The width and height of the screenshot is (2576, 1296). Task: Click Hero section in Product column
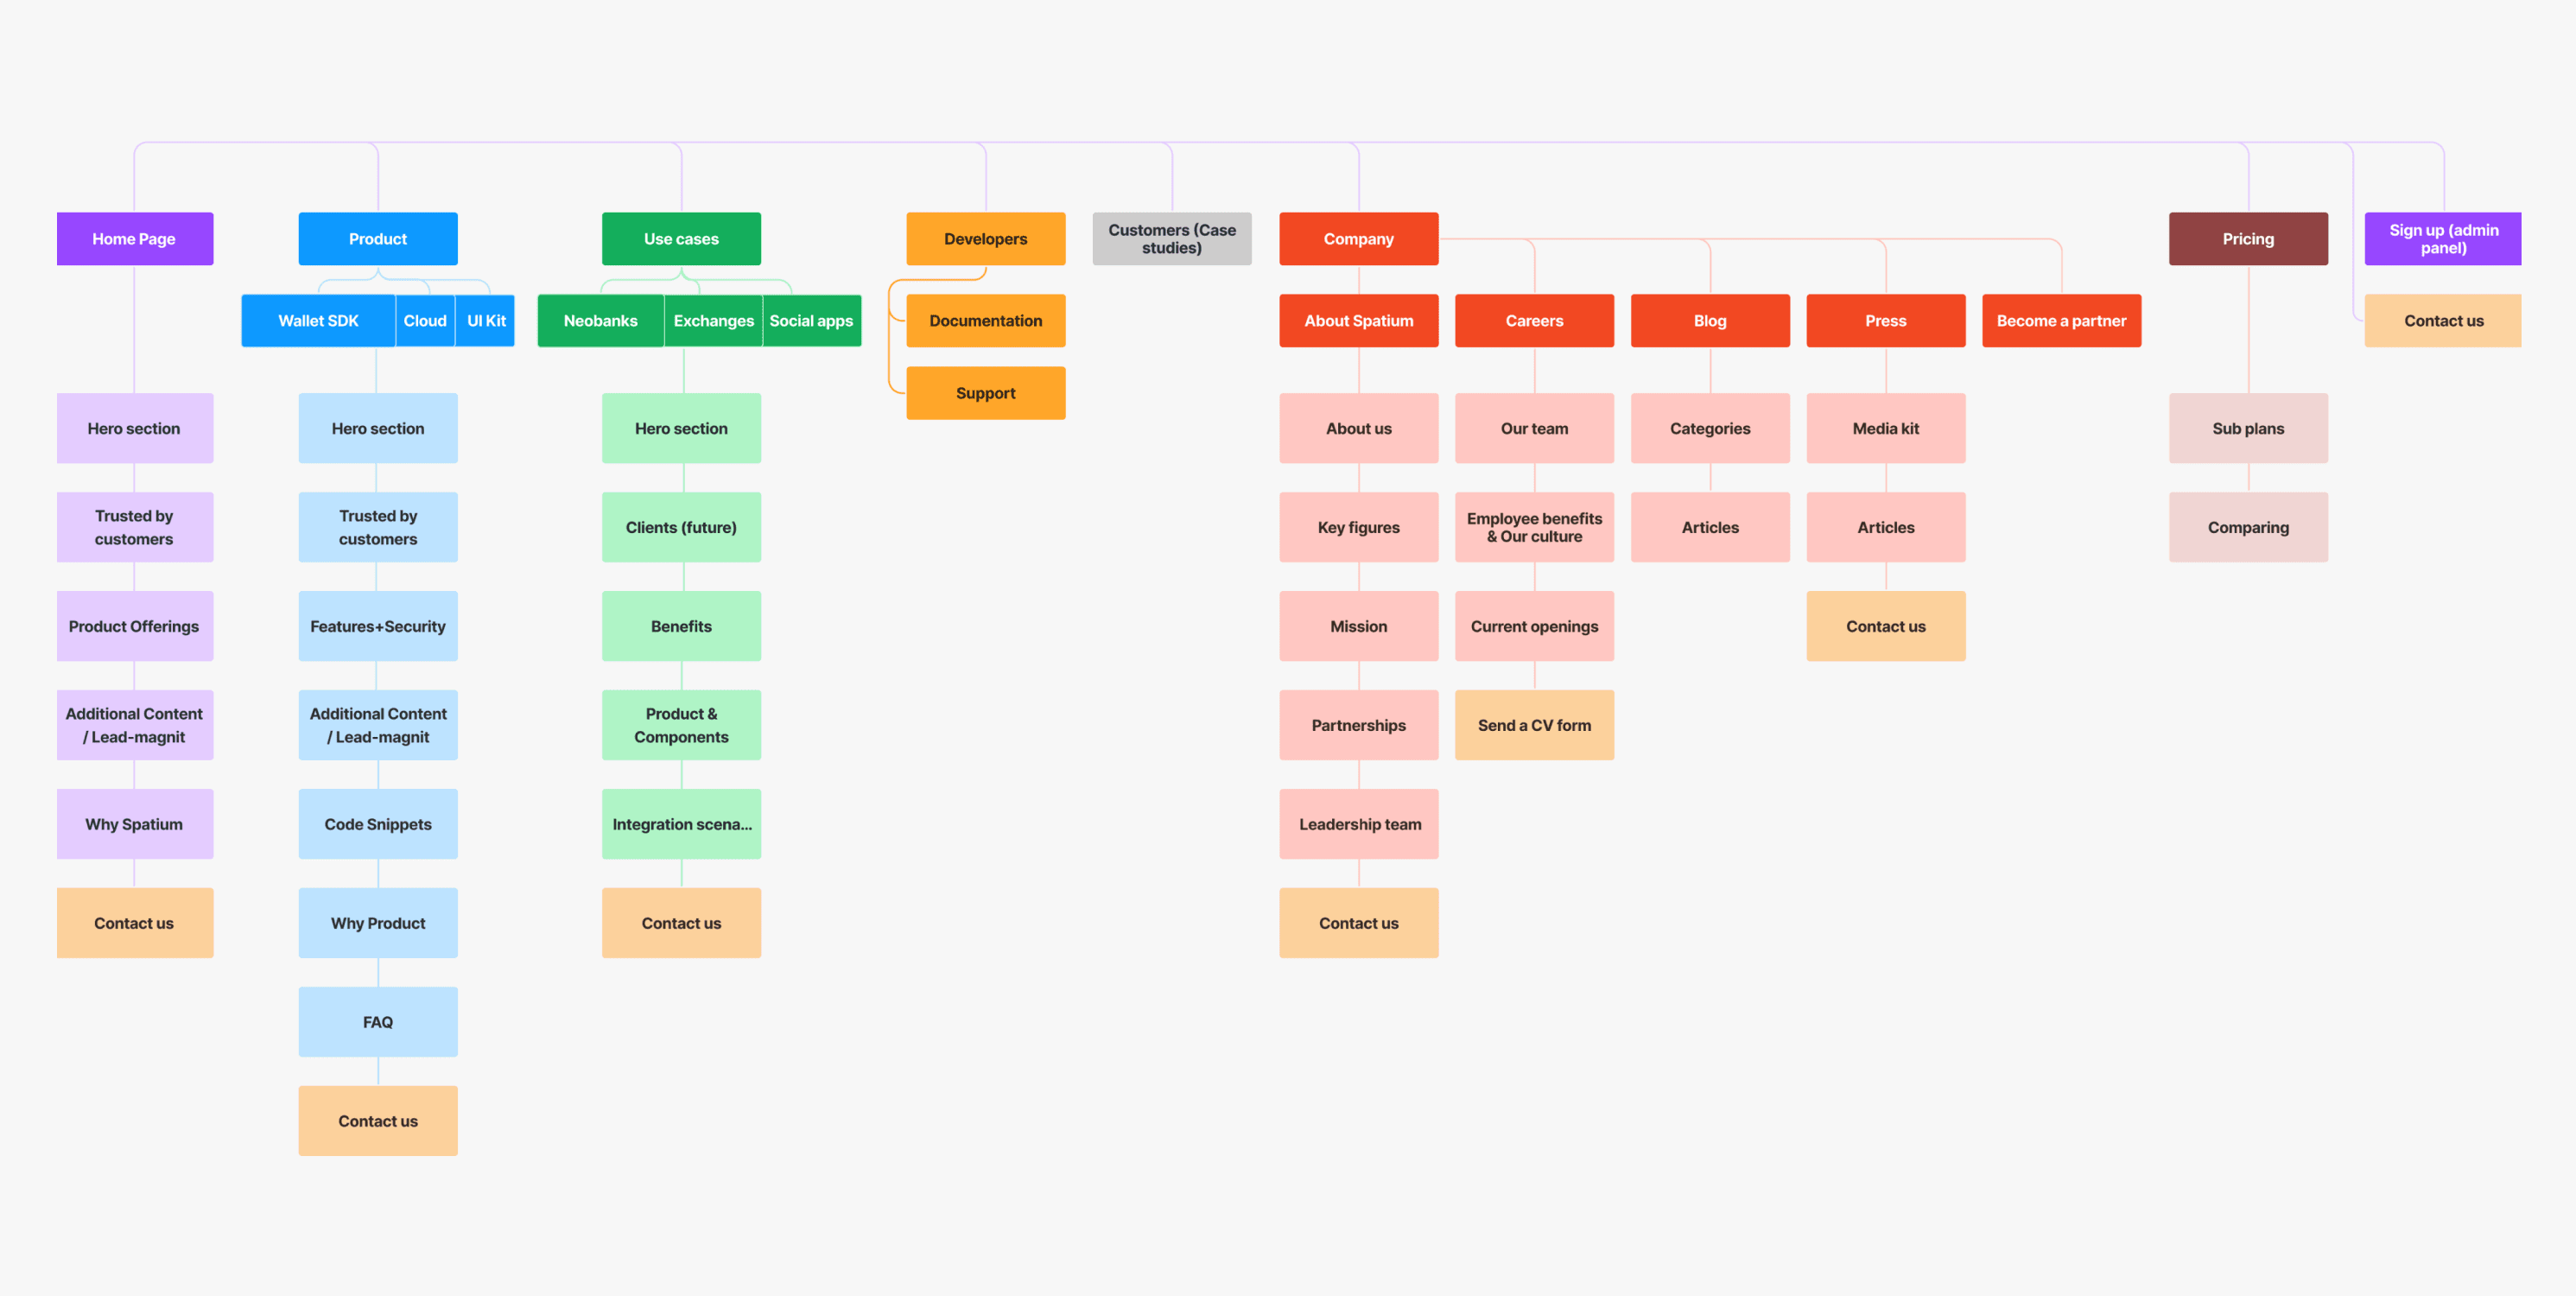(x=378, y=428)
